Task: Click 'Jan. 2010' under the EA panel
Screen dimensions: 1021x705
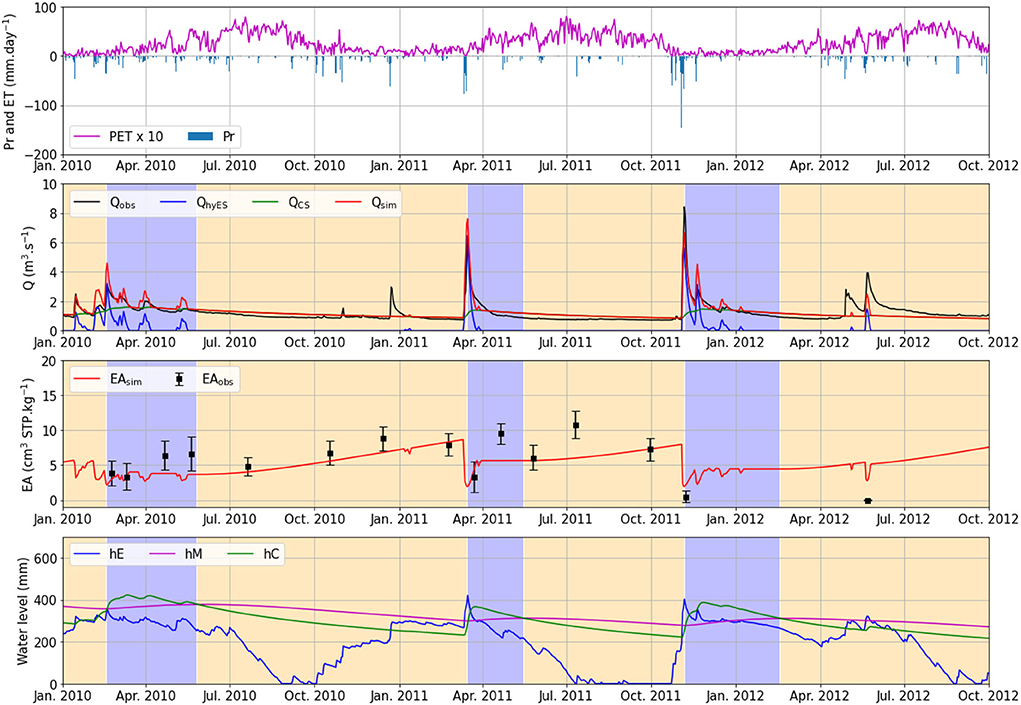Action: (63, 519)
